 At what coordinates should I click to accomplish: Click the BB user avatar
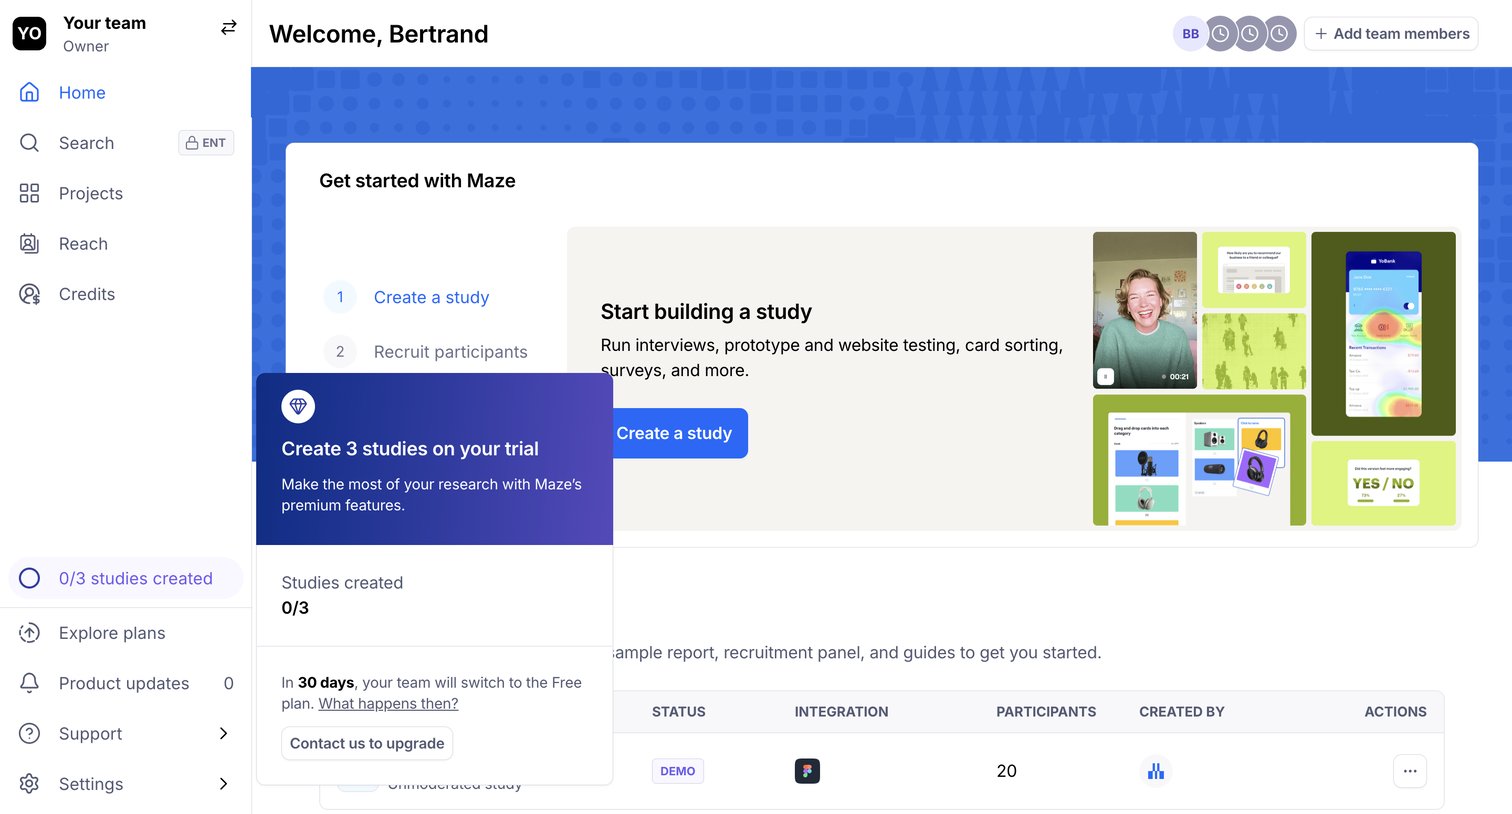coord(1190,34)
